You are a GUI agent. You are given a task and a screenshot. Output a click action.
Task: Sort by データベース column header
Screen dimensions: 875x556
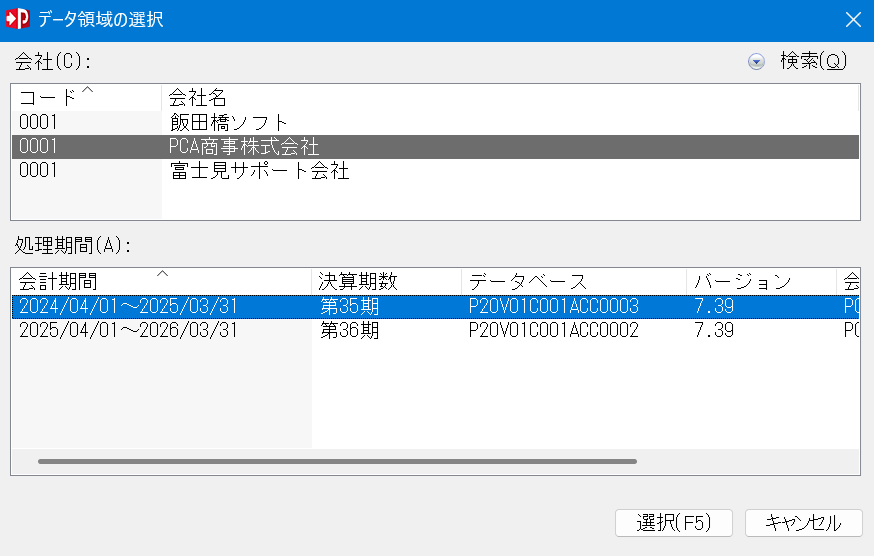coord(574,281)
